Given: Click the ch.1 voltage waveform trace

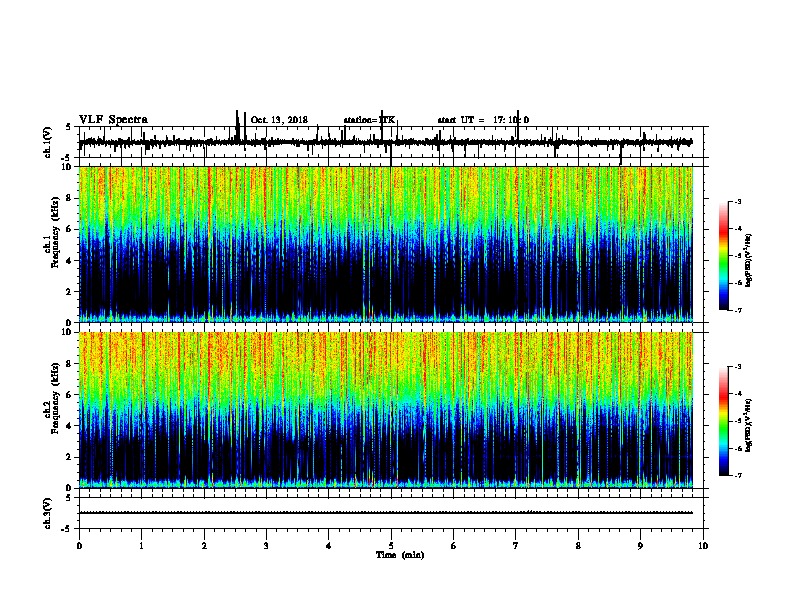Looking at the screenshot, I should click(386, 142).
